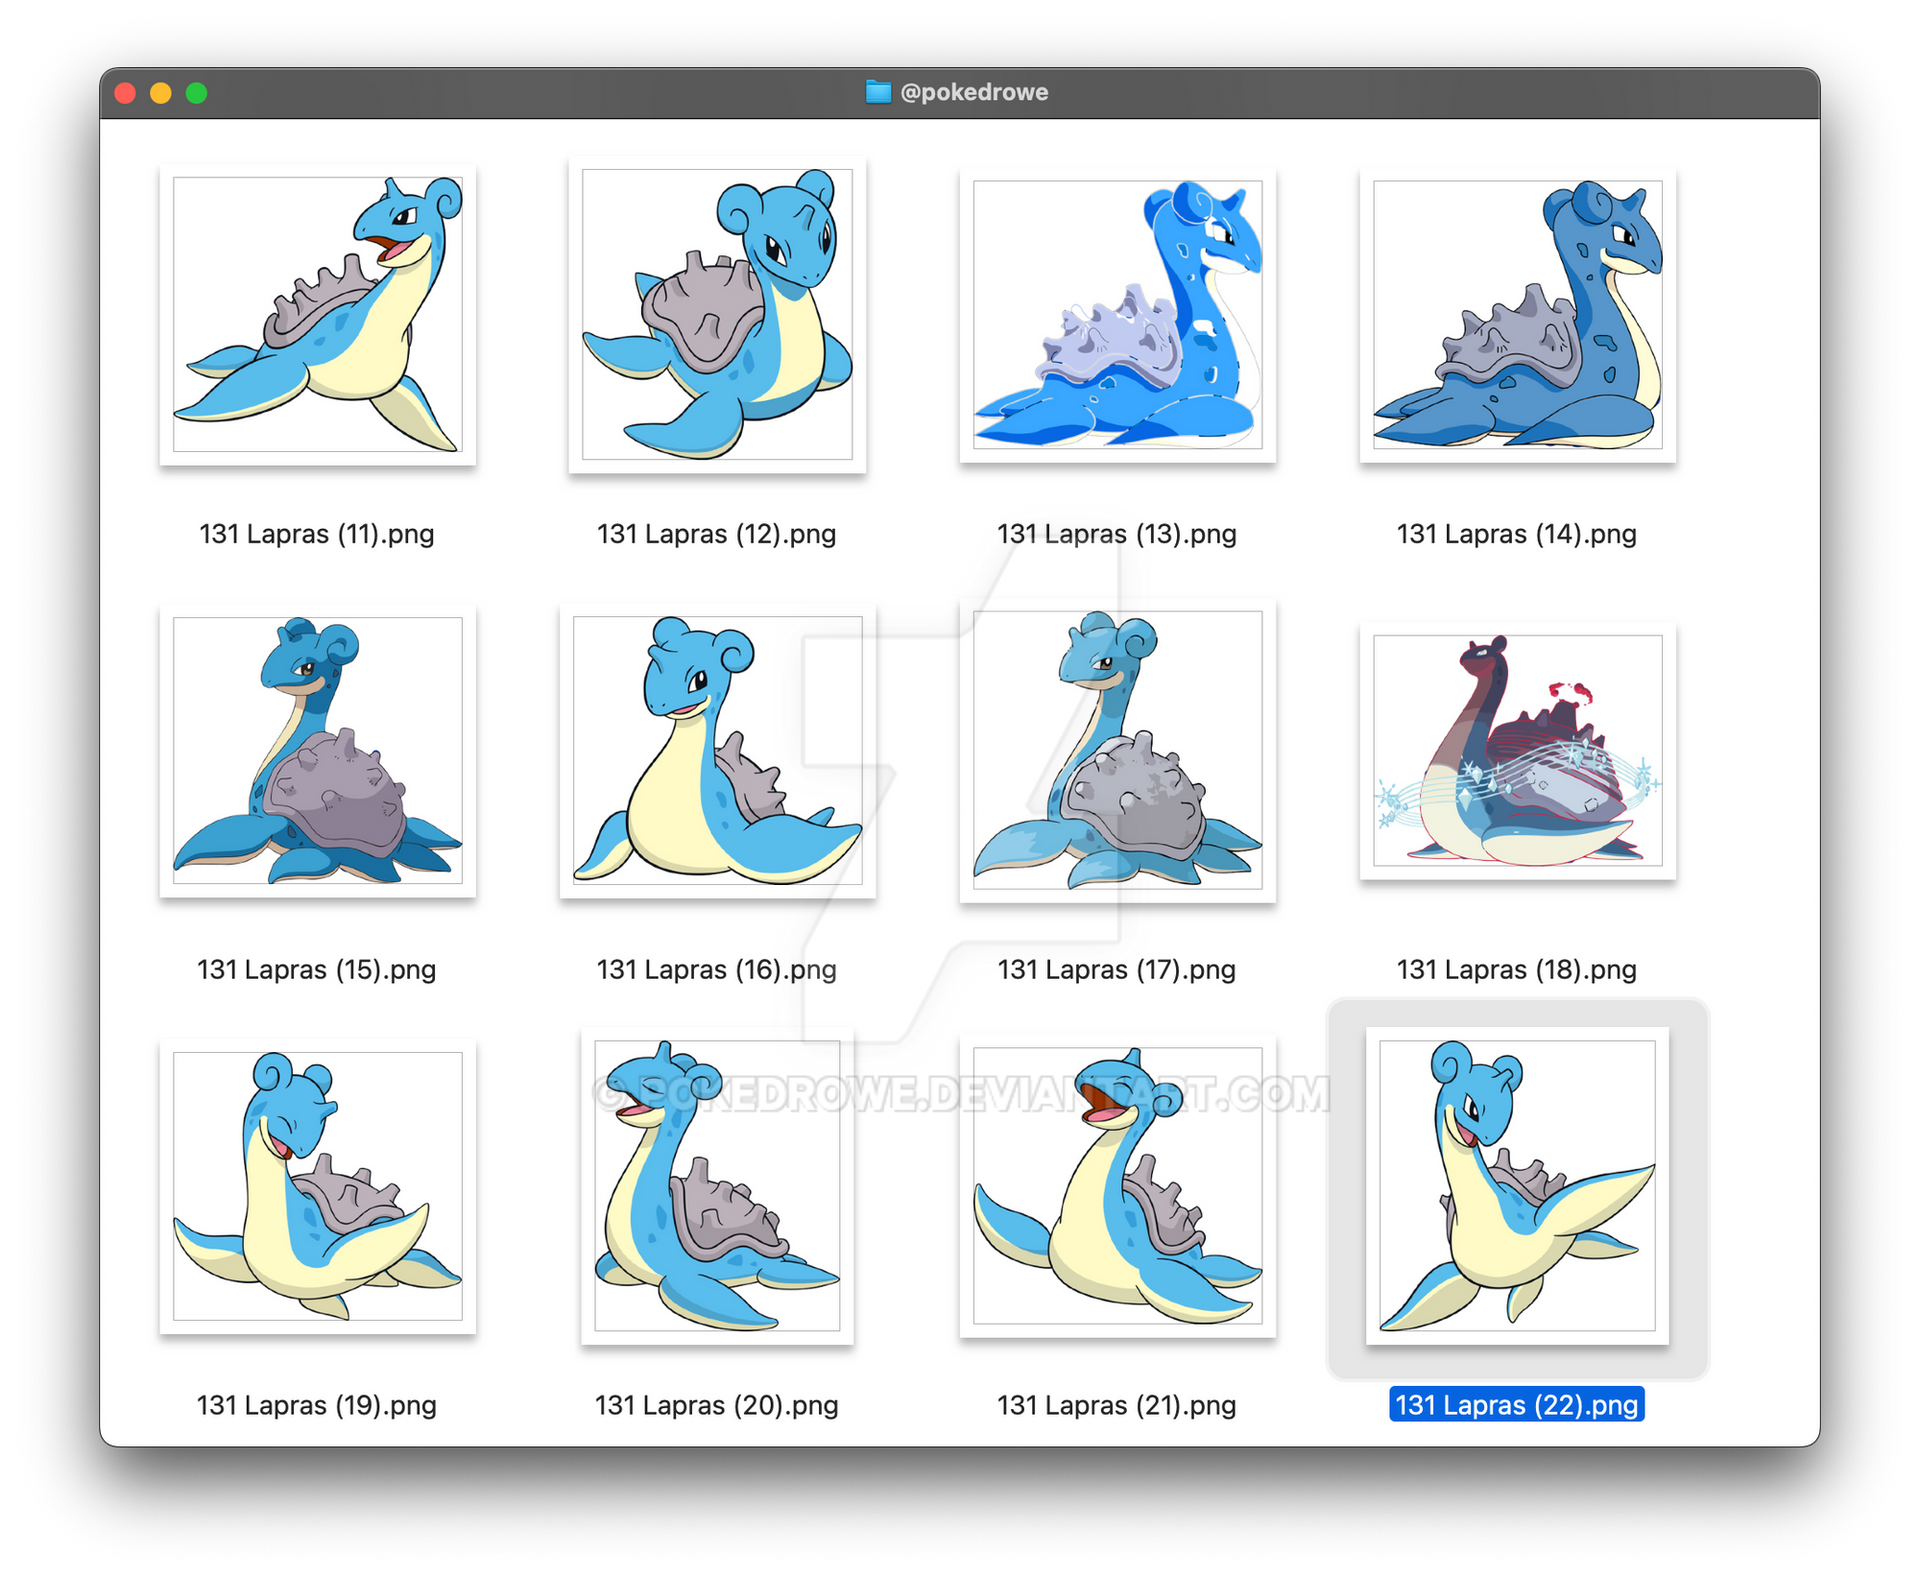Viewport: 1920px width, 1578px height.
Task: Select the 131 Lapras (17).png thumbnail
Action: (x=1117, y=750)
